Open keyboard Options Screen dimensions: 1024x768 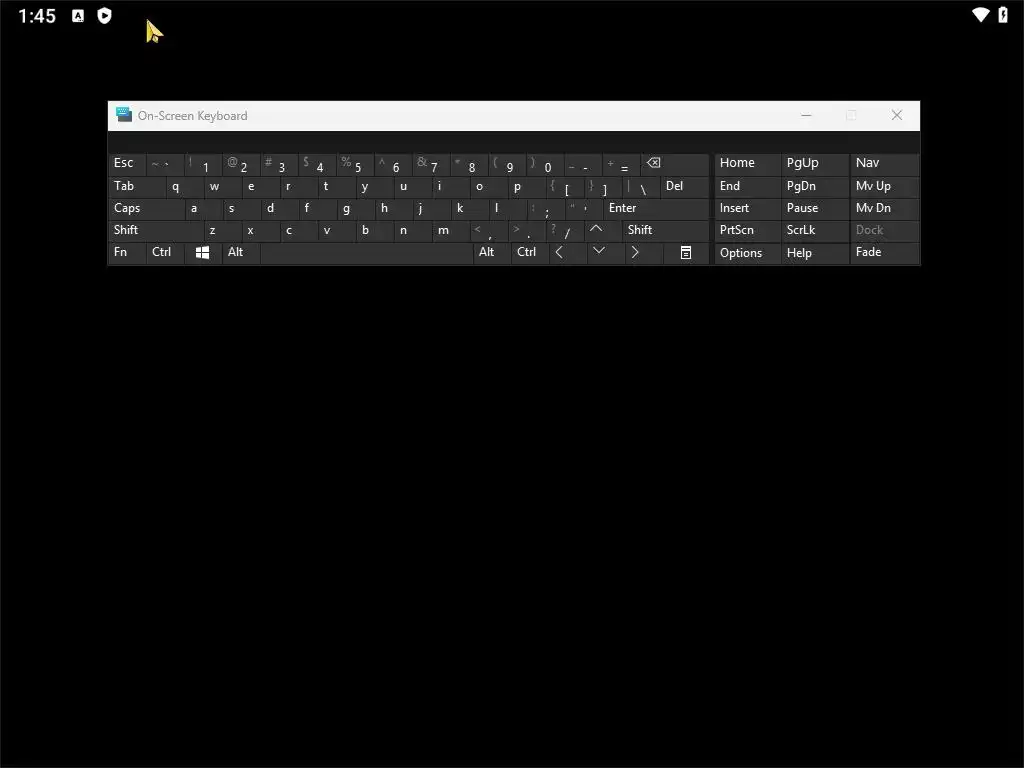[x=747, y=253]
